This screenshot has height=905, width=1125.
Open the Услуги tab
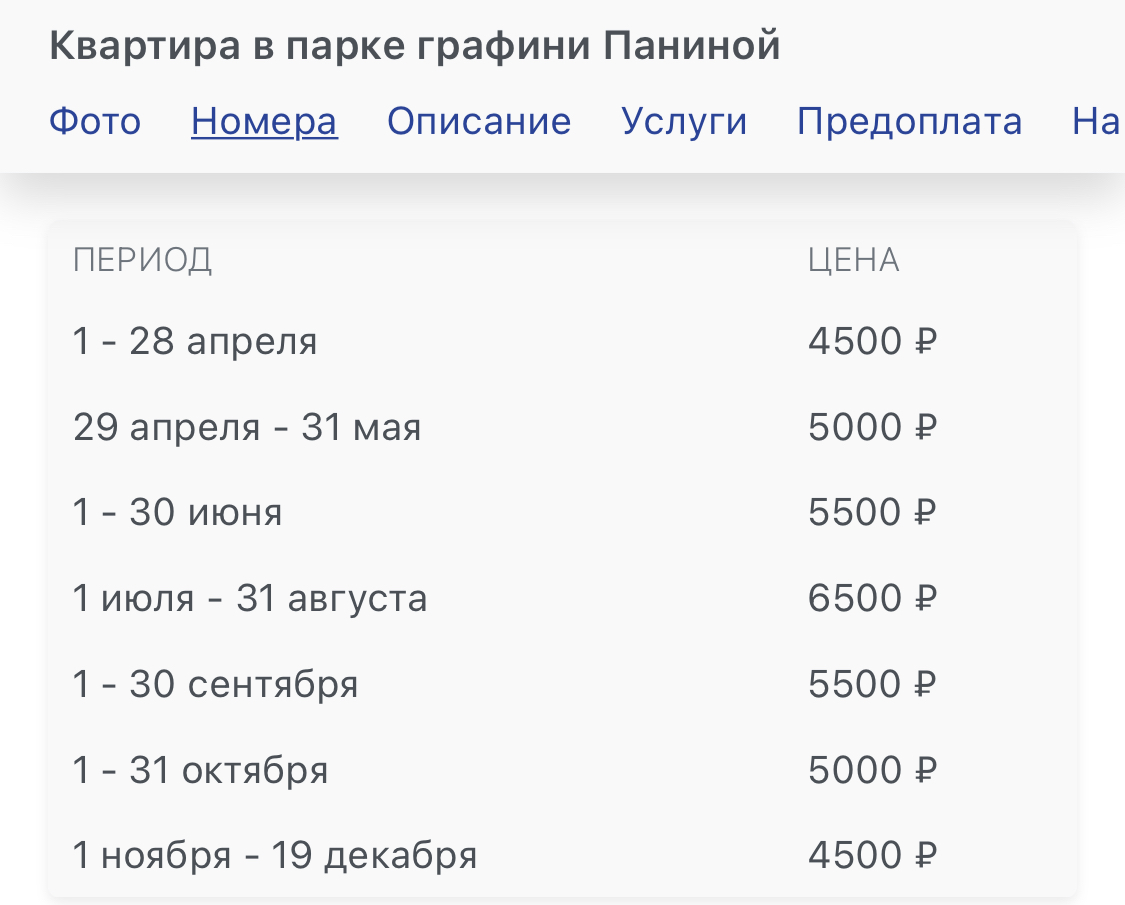click(x=684, y=121)
